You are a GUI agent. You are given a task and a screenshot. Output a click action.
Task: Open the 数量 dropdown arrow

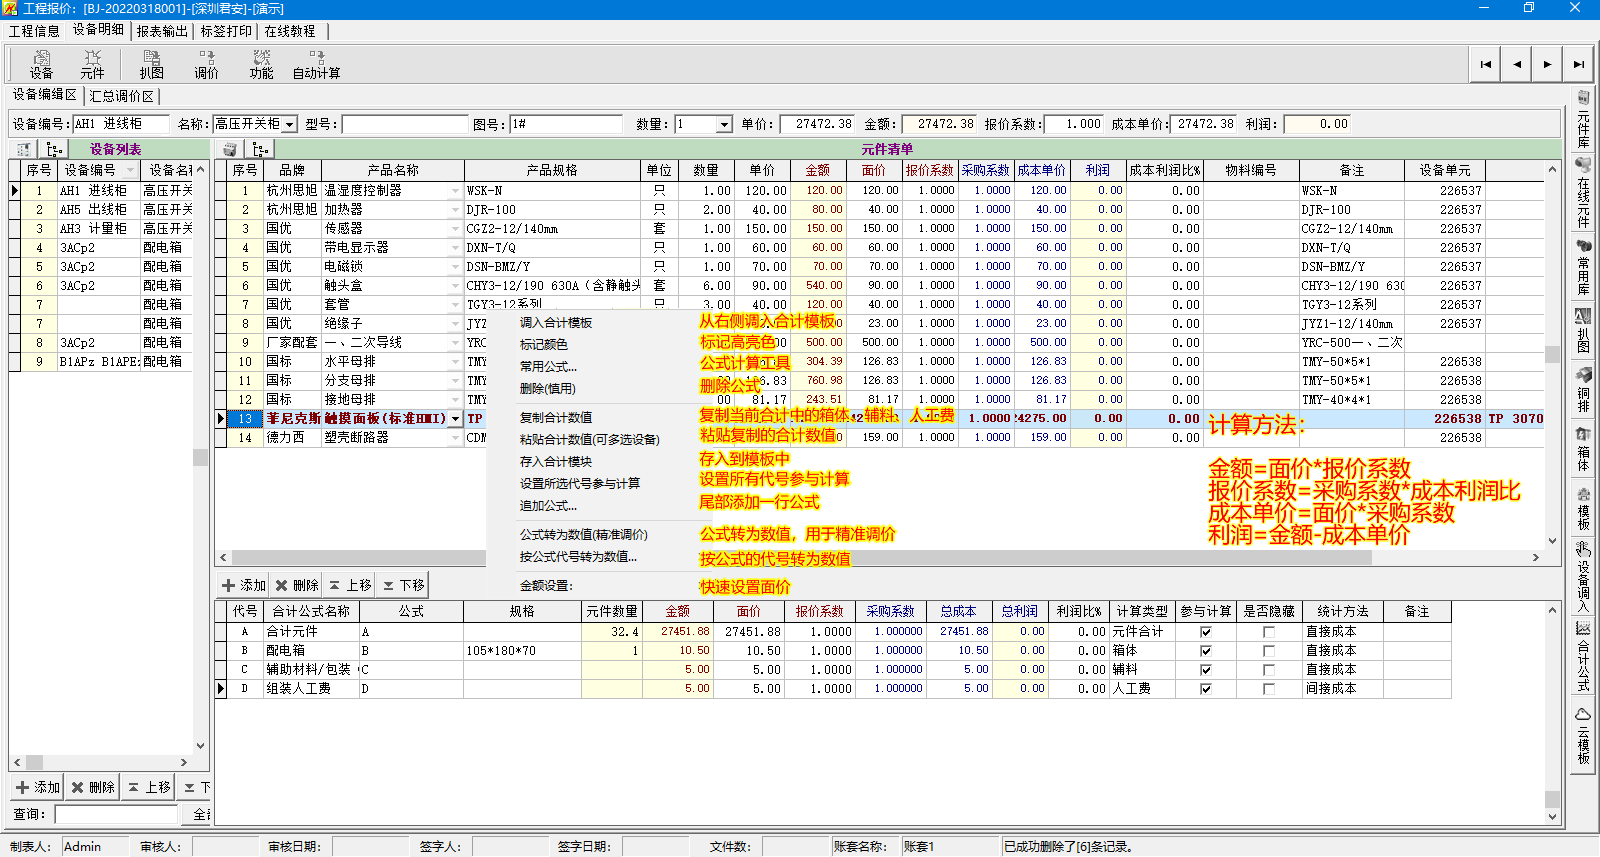pyautogui.click(x=725, y=125)
